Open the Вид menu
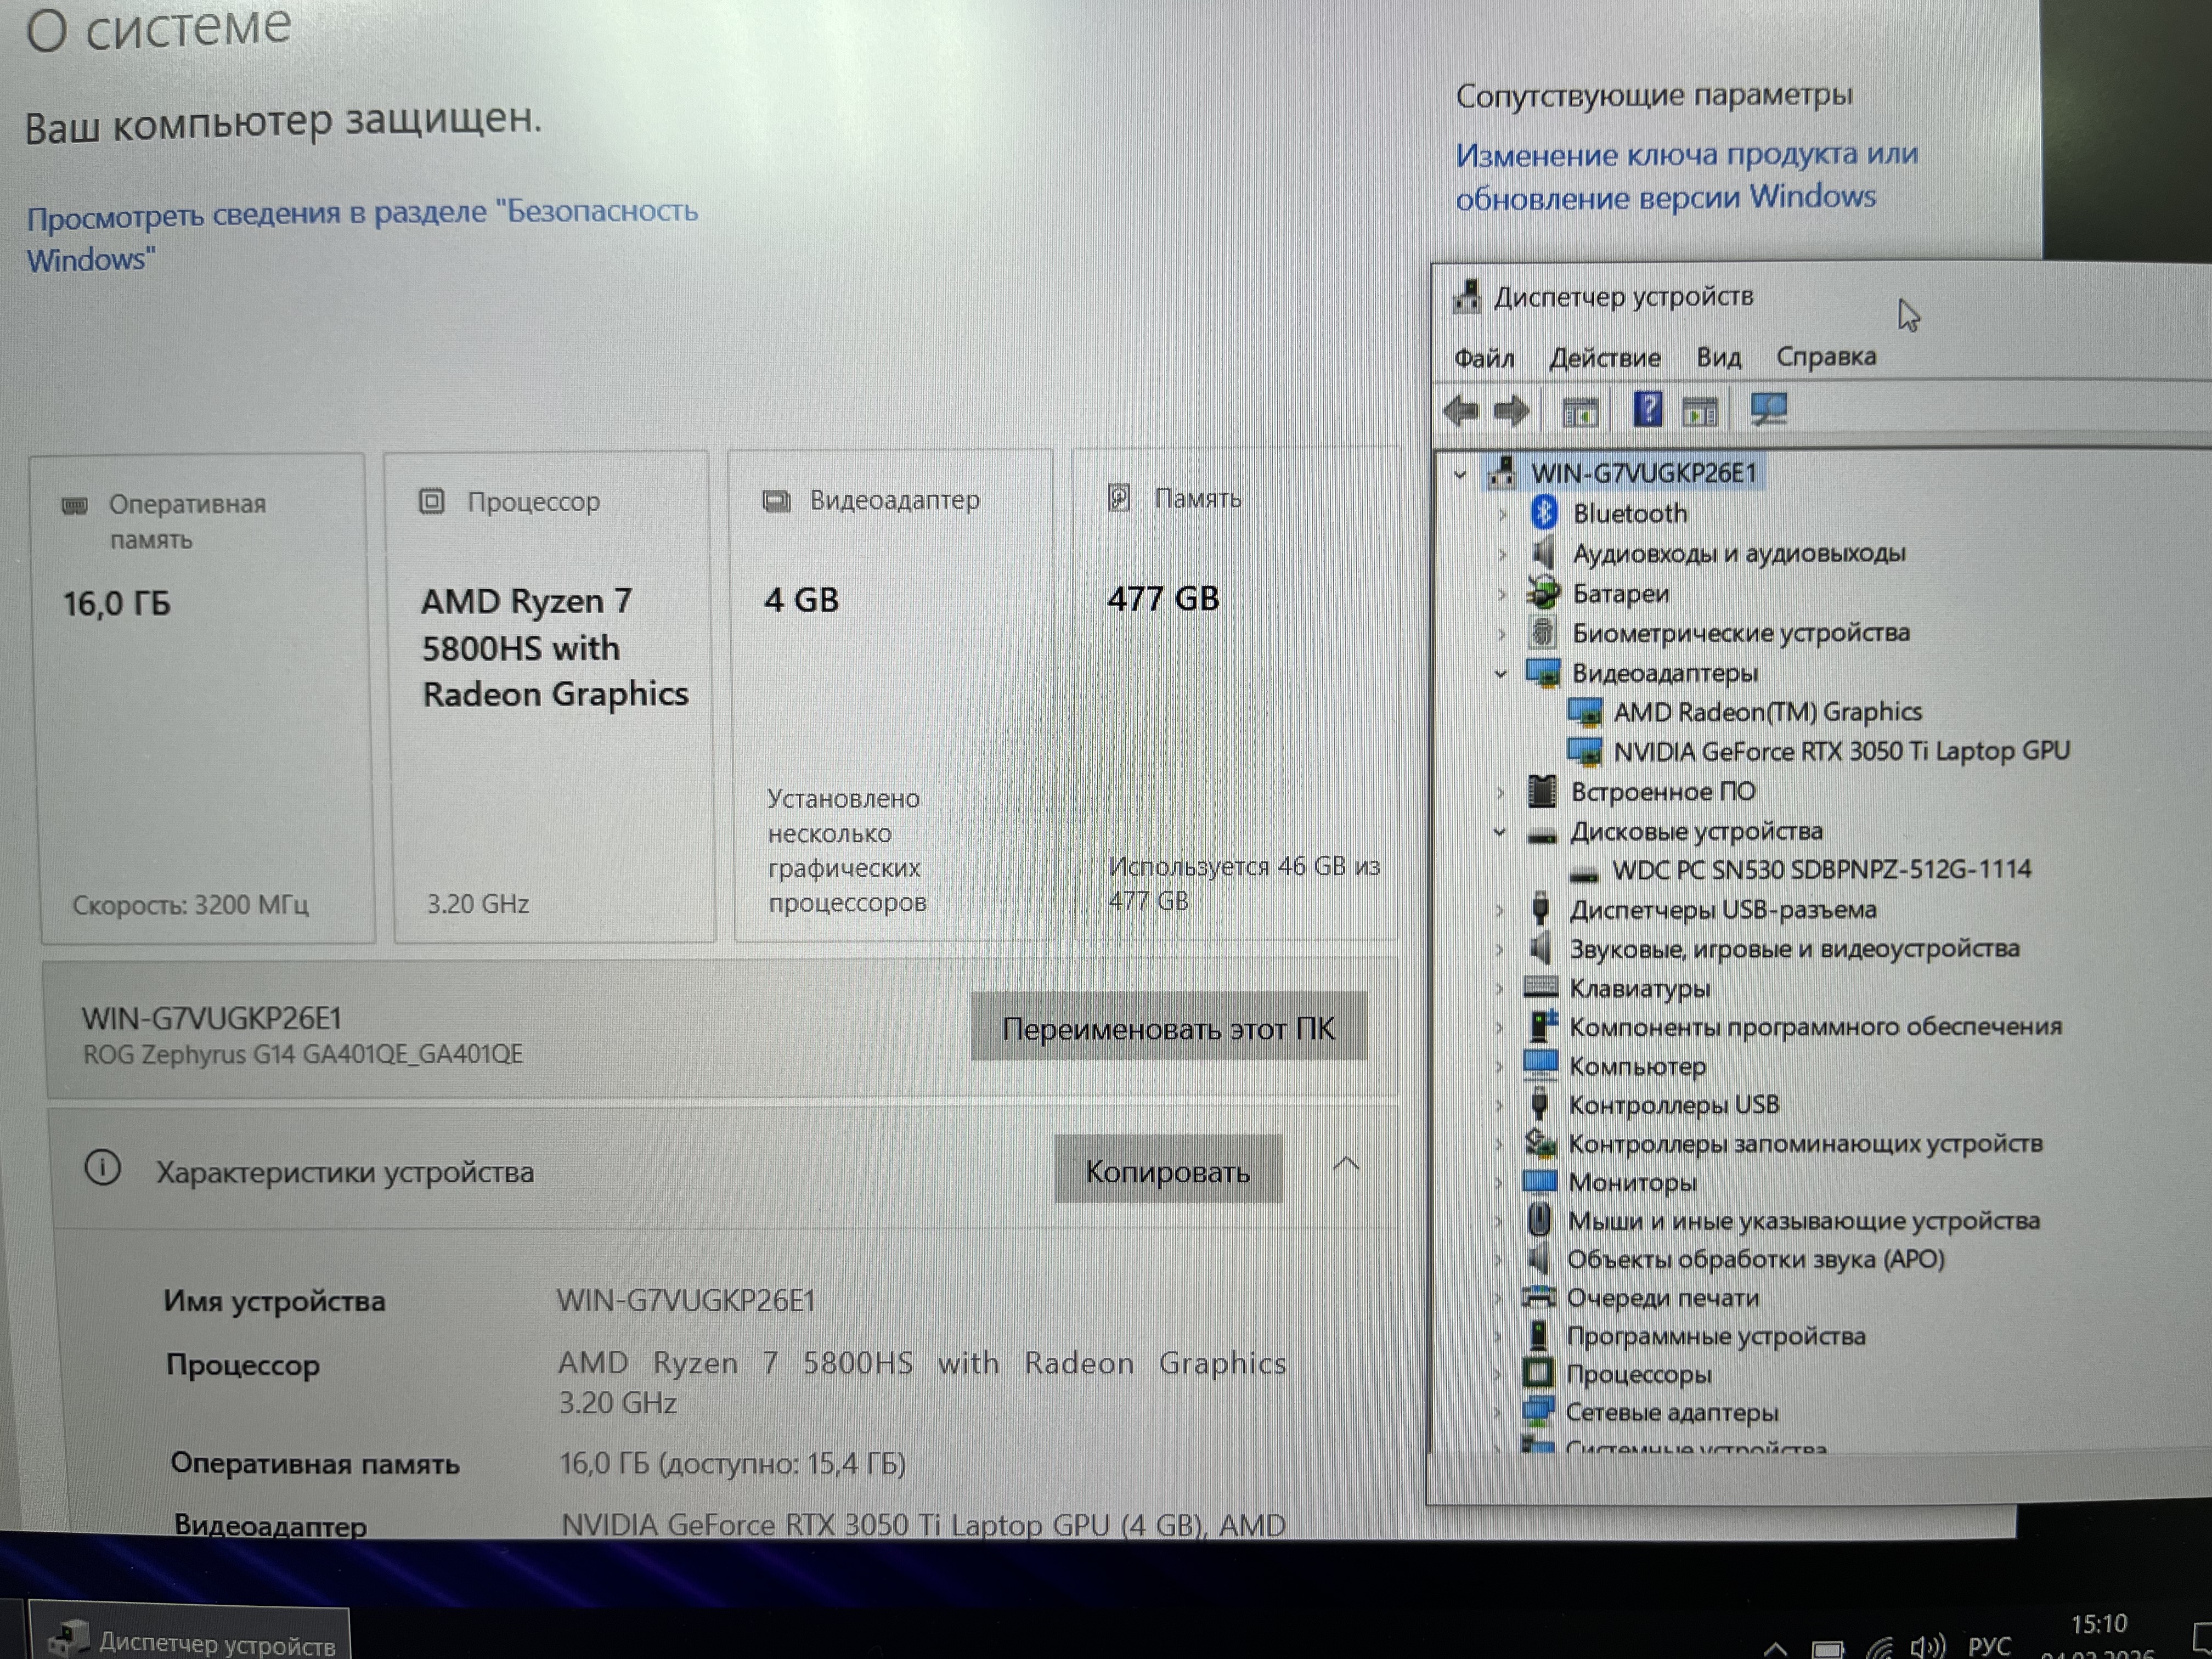 (x=1718, y=357)
